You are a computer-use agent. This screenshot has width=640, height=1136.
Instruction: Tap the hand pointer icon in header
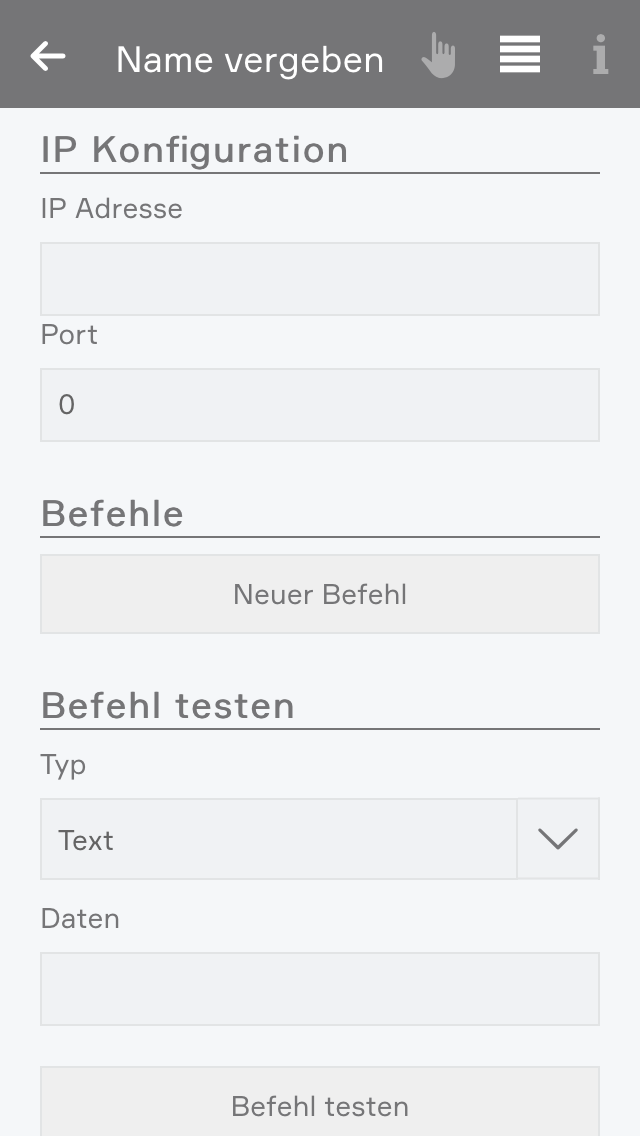point(438,56)
